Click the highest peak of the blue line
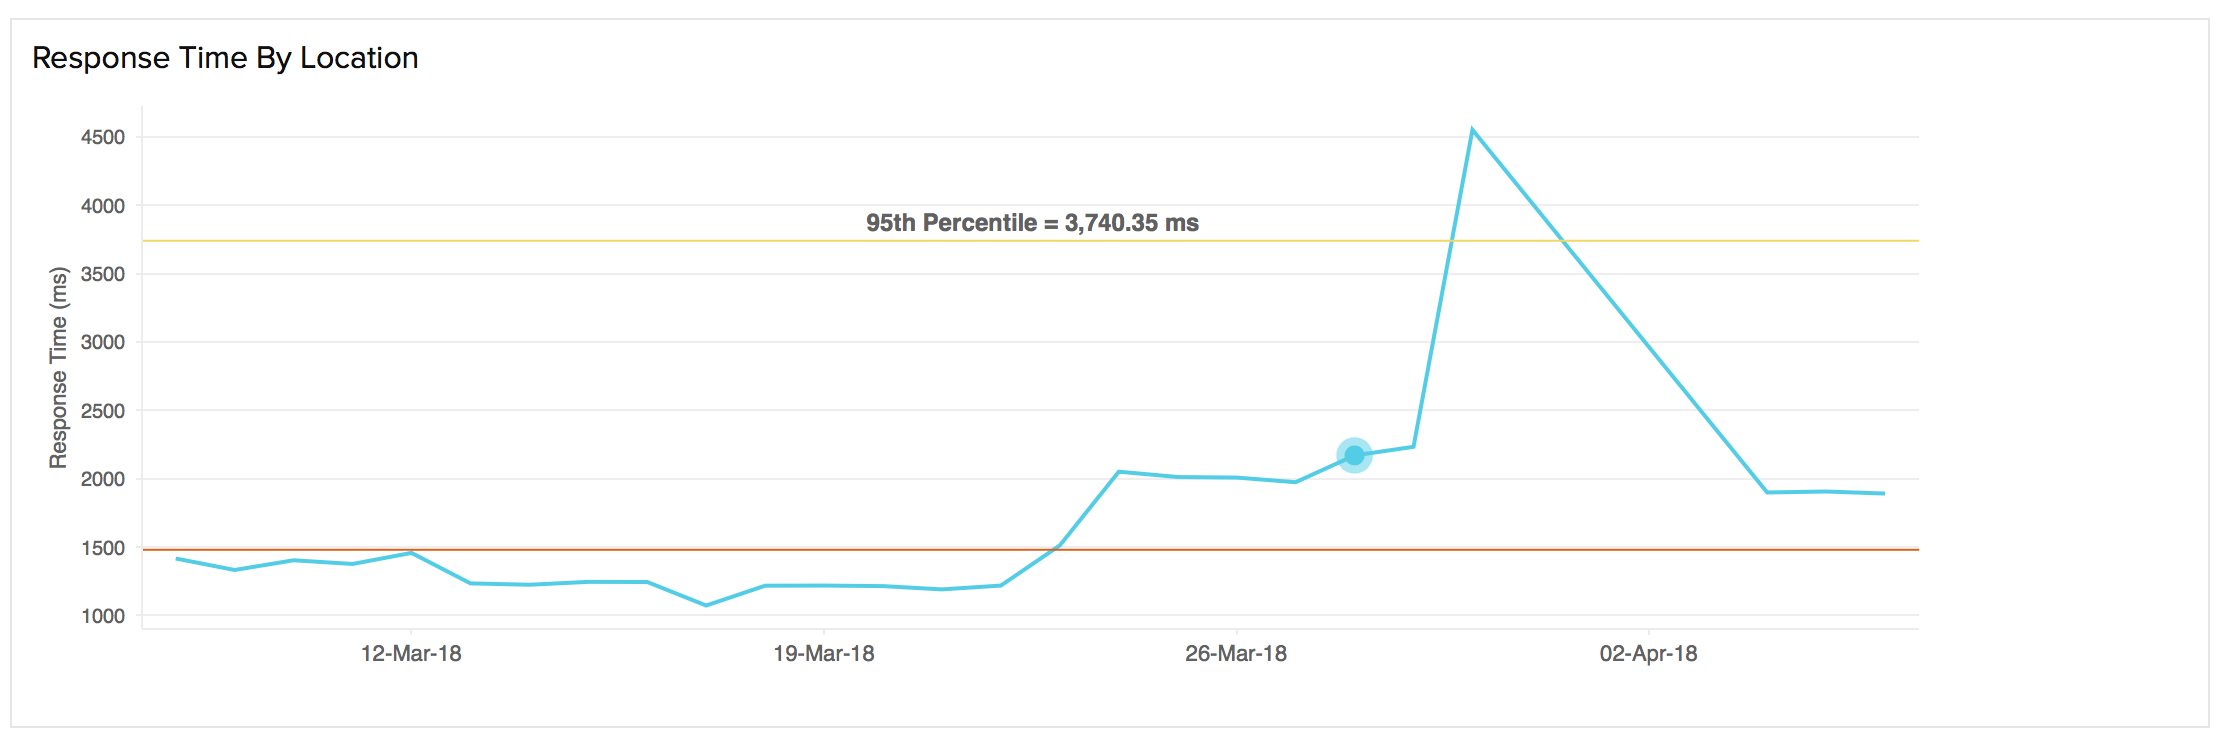Image resolution: width=2218 pixels, height=736 pixels. coord(1472,130)
